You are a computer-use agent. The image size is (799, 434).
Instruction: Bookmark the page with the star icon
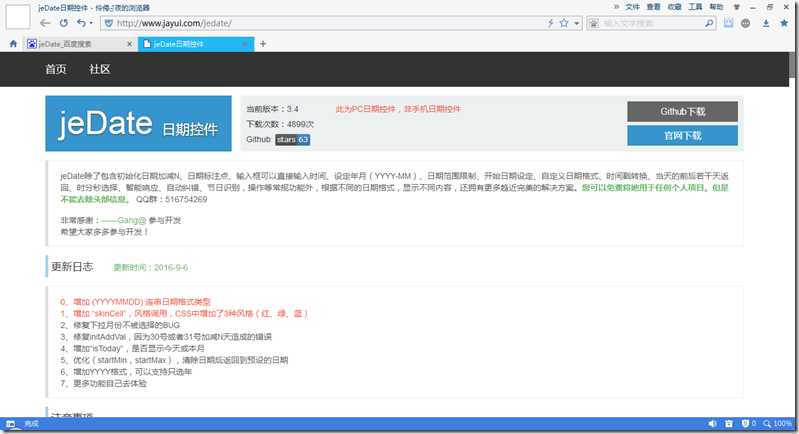(x=564, y=23)
